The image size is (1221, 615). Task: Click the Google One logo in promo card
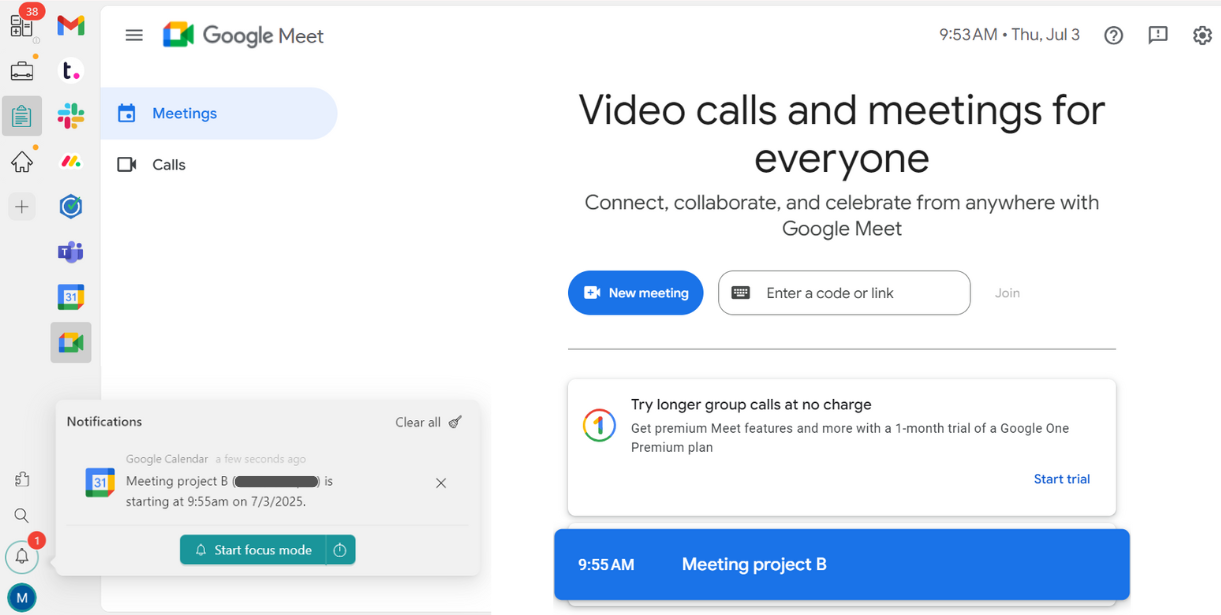tap(599, 426)
